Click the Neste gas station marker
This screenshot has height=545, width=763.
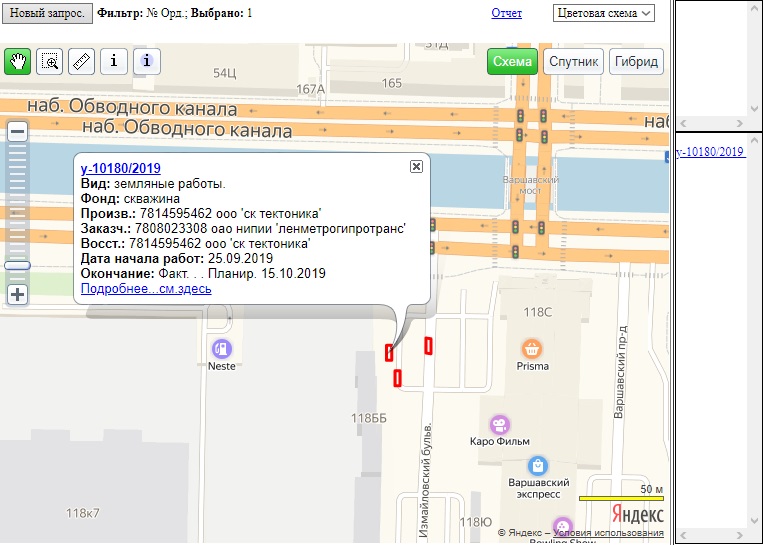pos(221,349)
